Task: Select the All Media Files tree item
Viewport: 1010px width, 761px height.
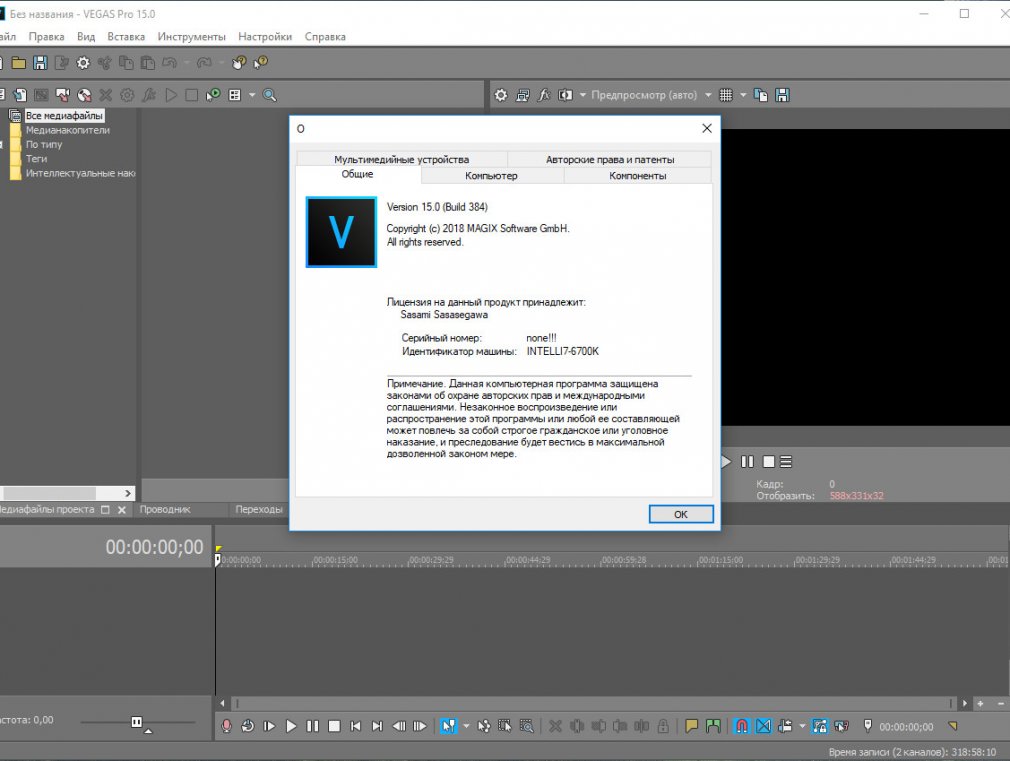Action: pyautogui.click(x=64, y=116)
